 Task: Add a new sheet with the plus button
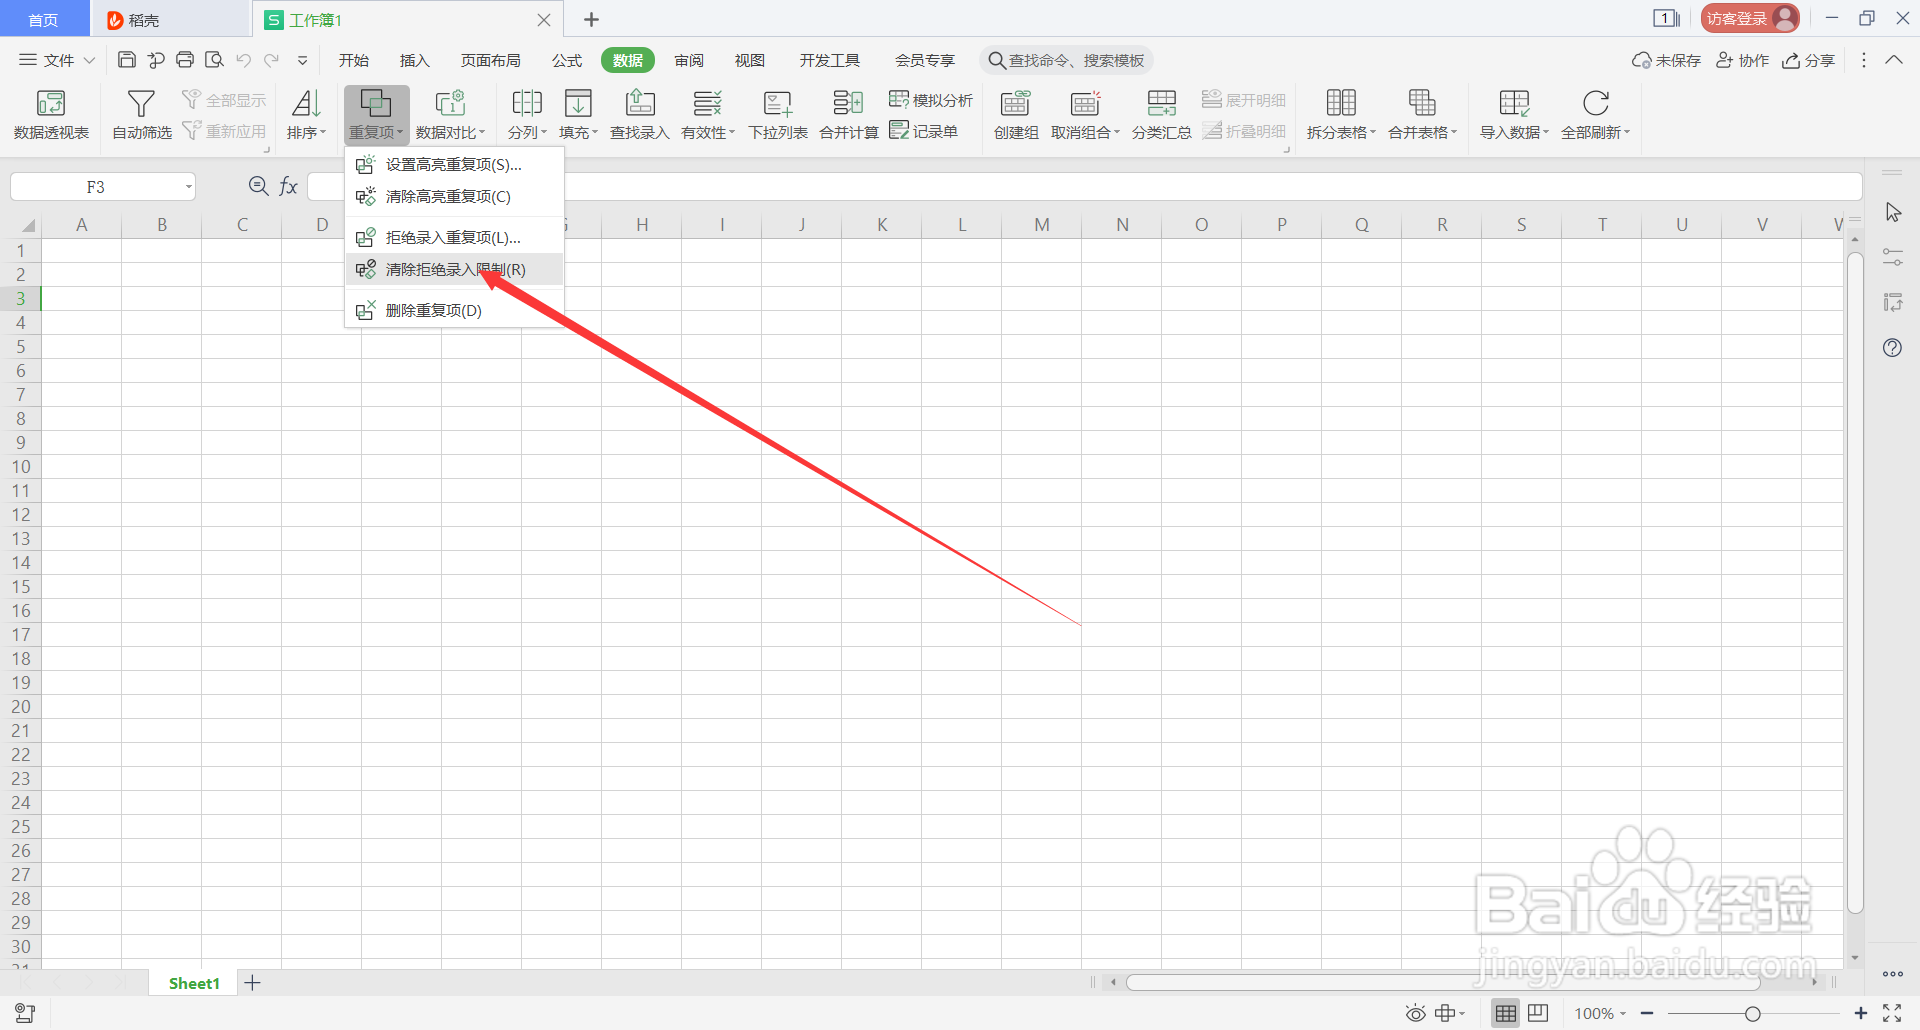252,983
